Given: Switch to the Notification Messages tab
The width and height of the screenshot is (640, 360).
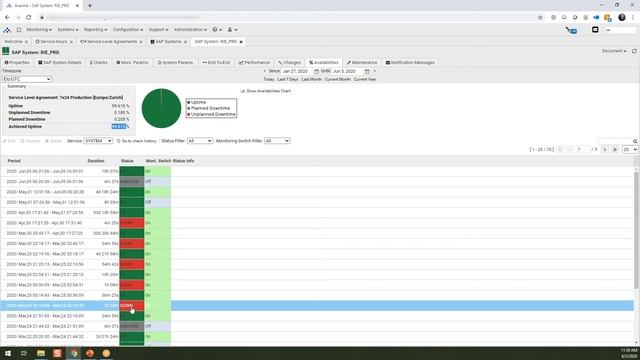Looking at the screenshot, I should point(410,63).
